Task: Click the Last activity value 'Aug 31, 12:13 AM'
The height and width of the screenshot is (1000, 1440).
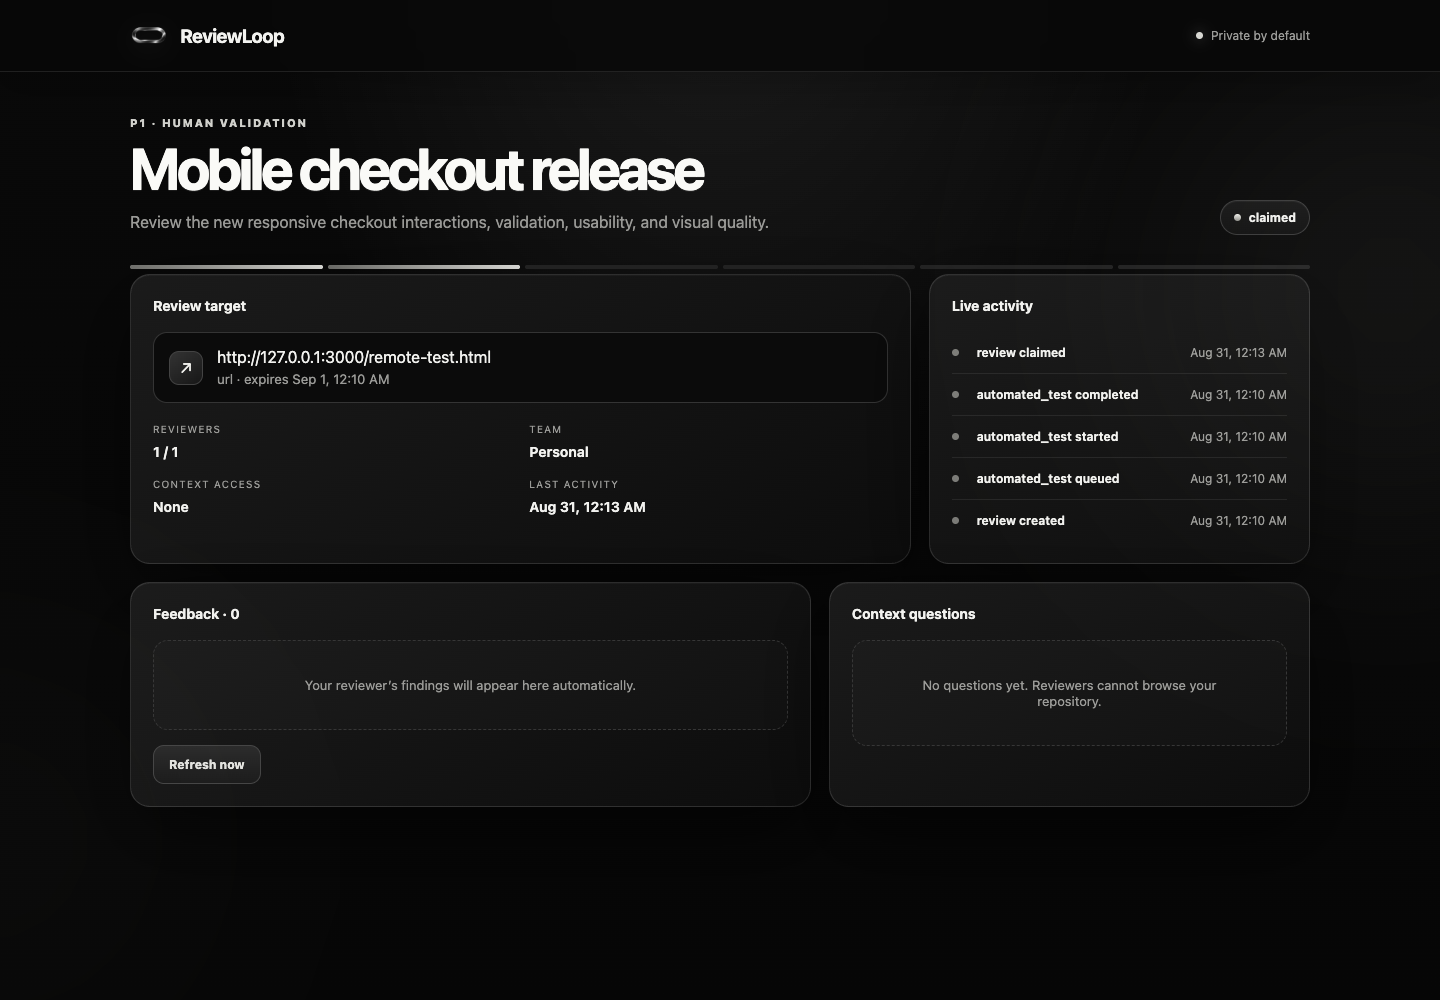Action: click(x=587, y=507)
